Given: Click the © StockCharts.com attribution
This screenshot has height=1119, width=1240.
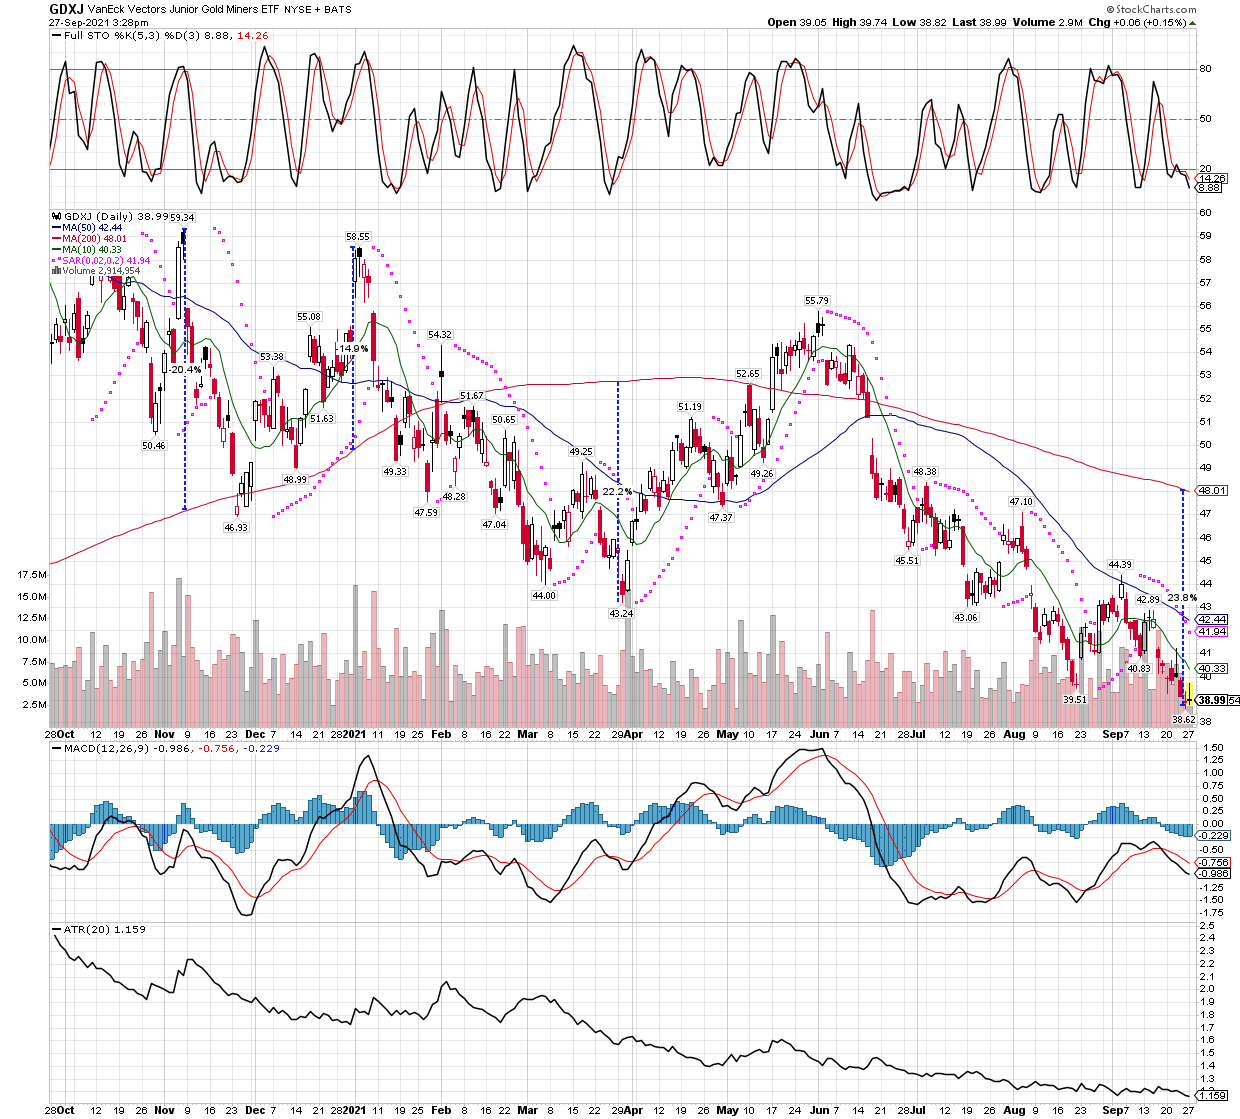Looking at the screenshot, I should click(x=1150, y=9).
